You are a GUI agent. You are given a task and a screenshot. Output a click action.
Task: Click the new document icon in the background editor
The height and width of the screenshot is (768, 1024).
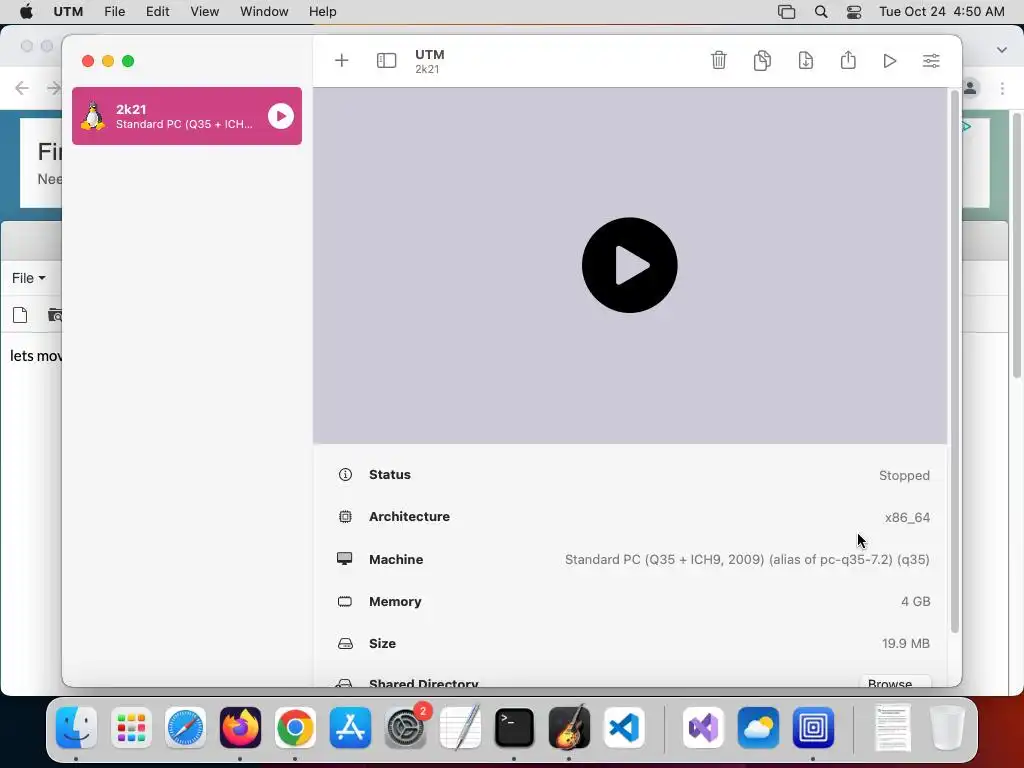[20, 315]
